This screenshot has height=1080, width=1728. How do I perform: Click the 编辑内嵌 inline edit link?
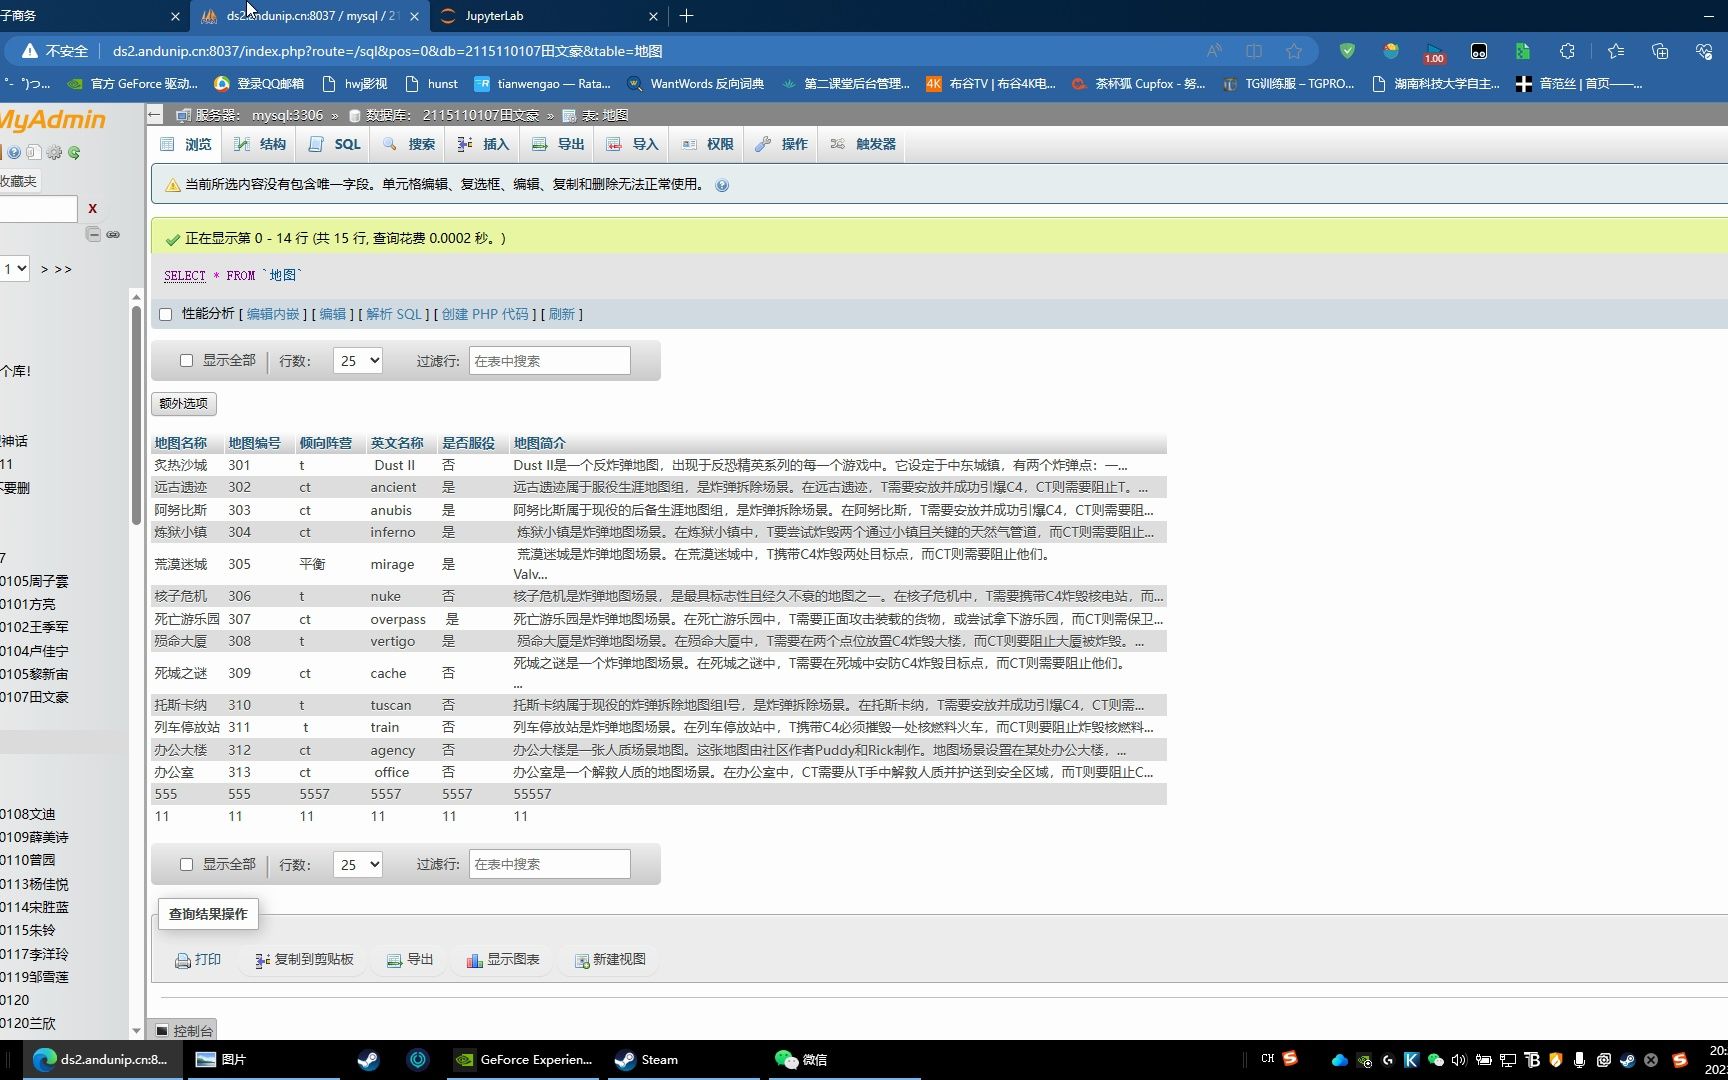pyautogui.click(x=272, y=314)
